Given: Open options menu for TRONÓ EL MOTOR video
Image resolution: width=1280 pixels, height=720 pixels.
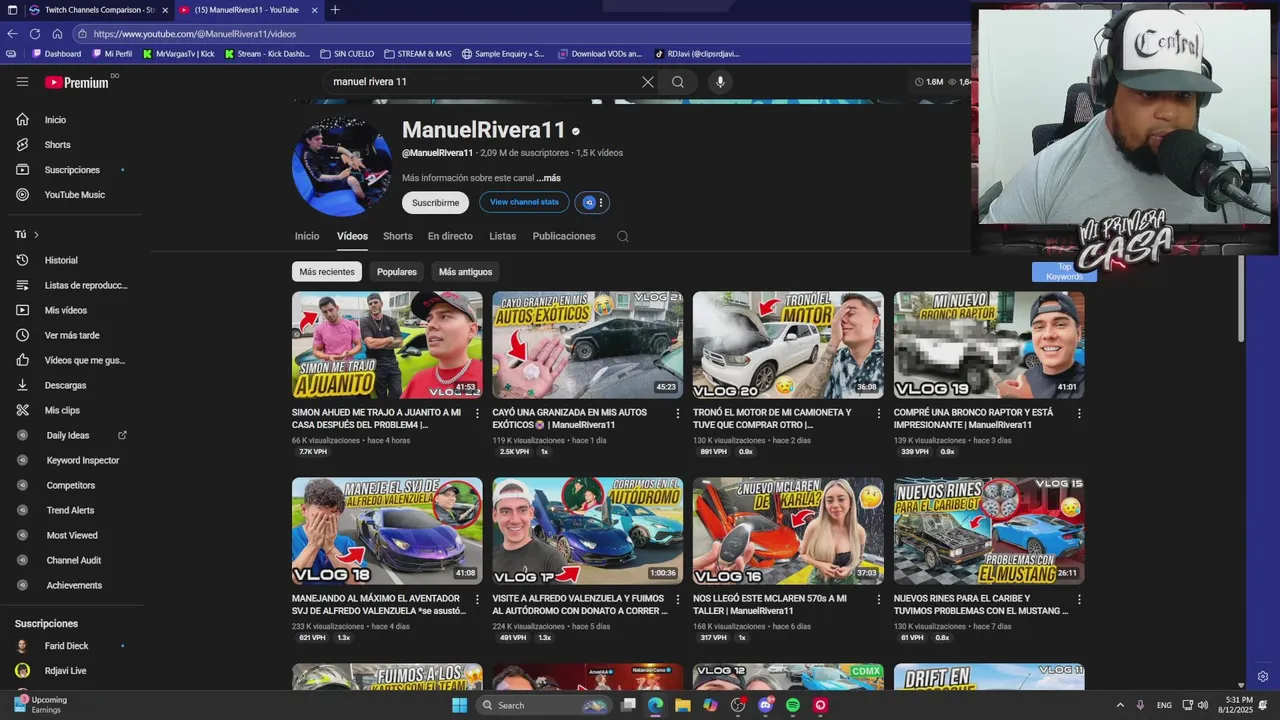Looking at the screenshot, I should tap(879, 413).
